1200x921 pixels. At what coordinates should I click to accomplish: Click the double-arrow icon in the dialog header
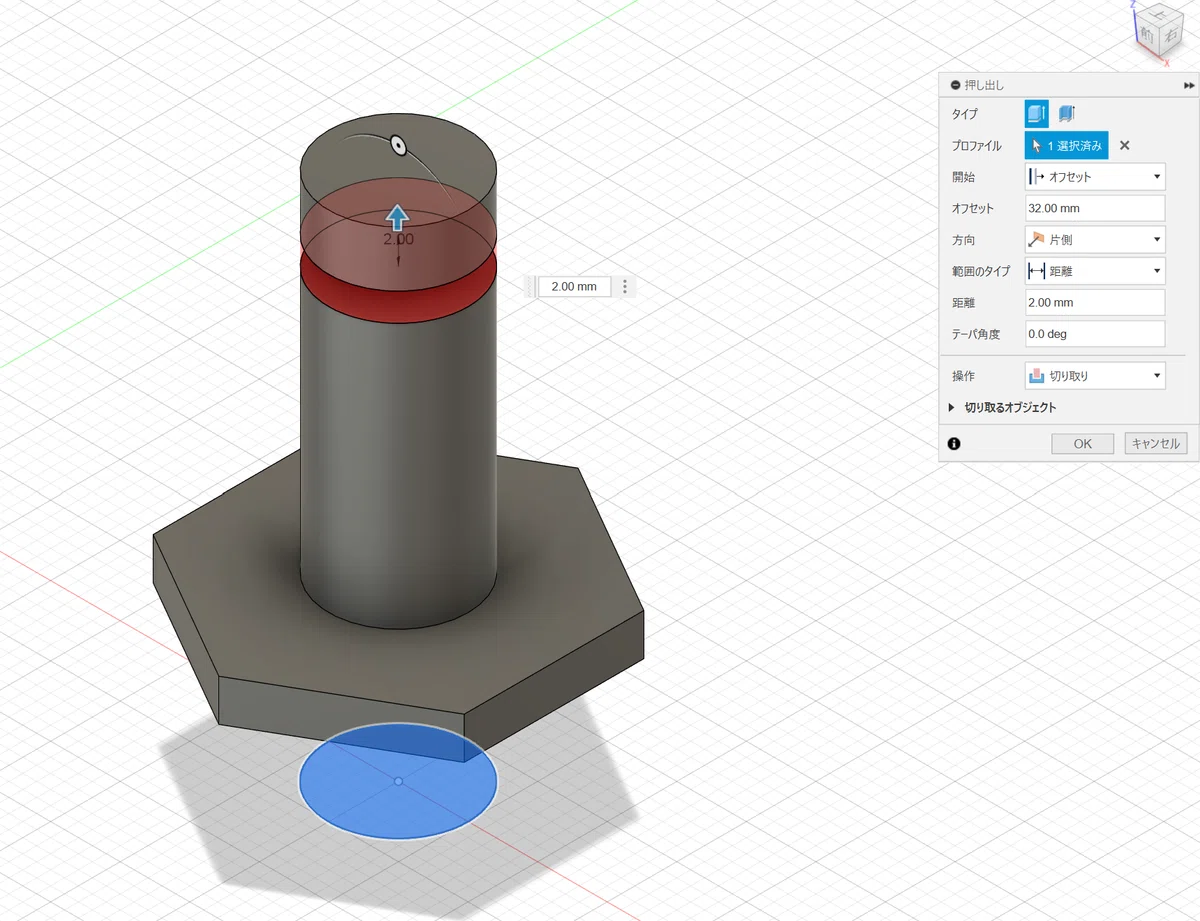pos(1189,86)
